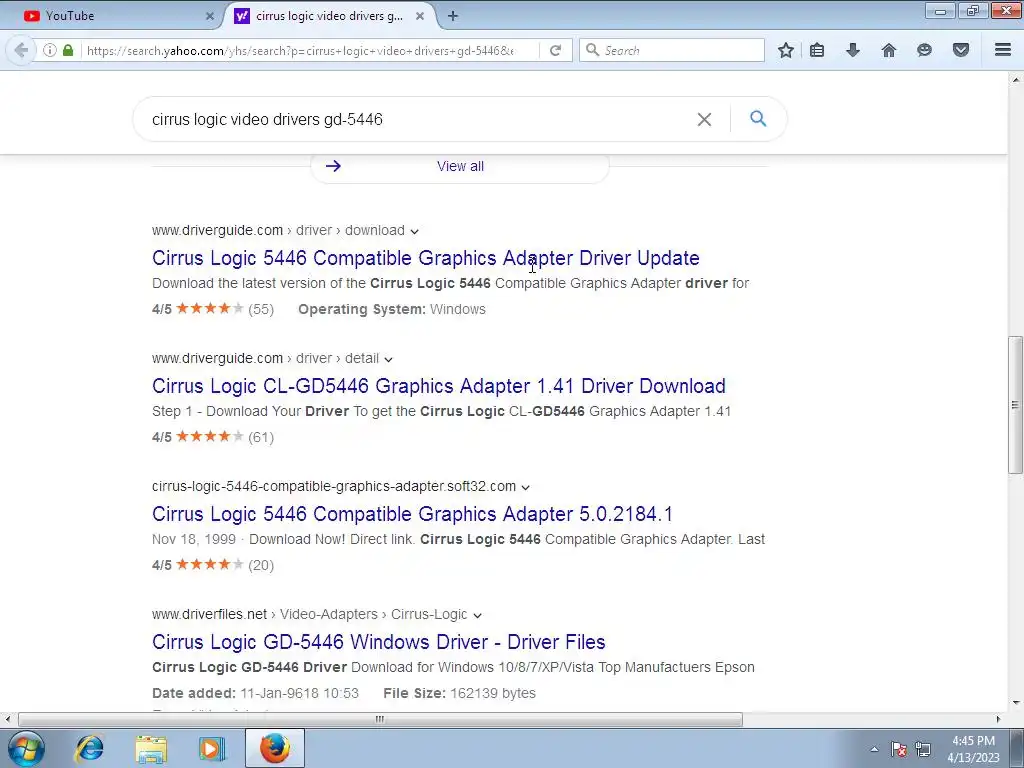The image size is (1024, 768).
Task: Expand dropdown next to driverguide driver › detail
Action: point(388,359)
